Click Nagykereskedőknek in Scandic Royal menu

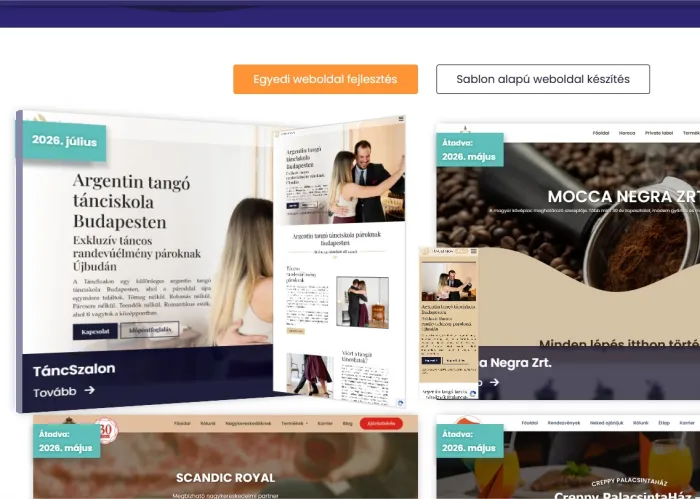(248, 423)
